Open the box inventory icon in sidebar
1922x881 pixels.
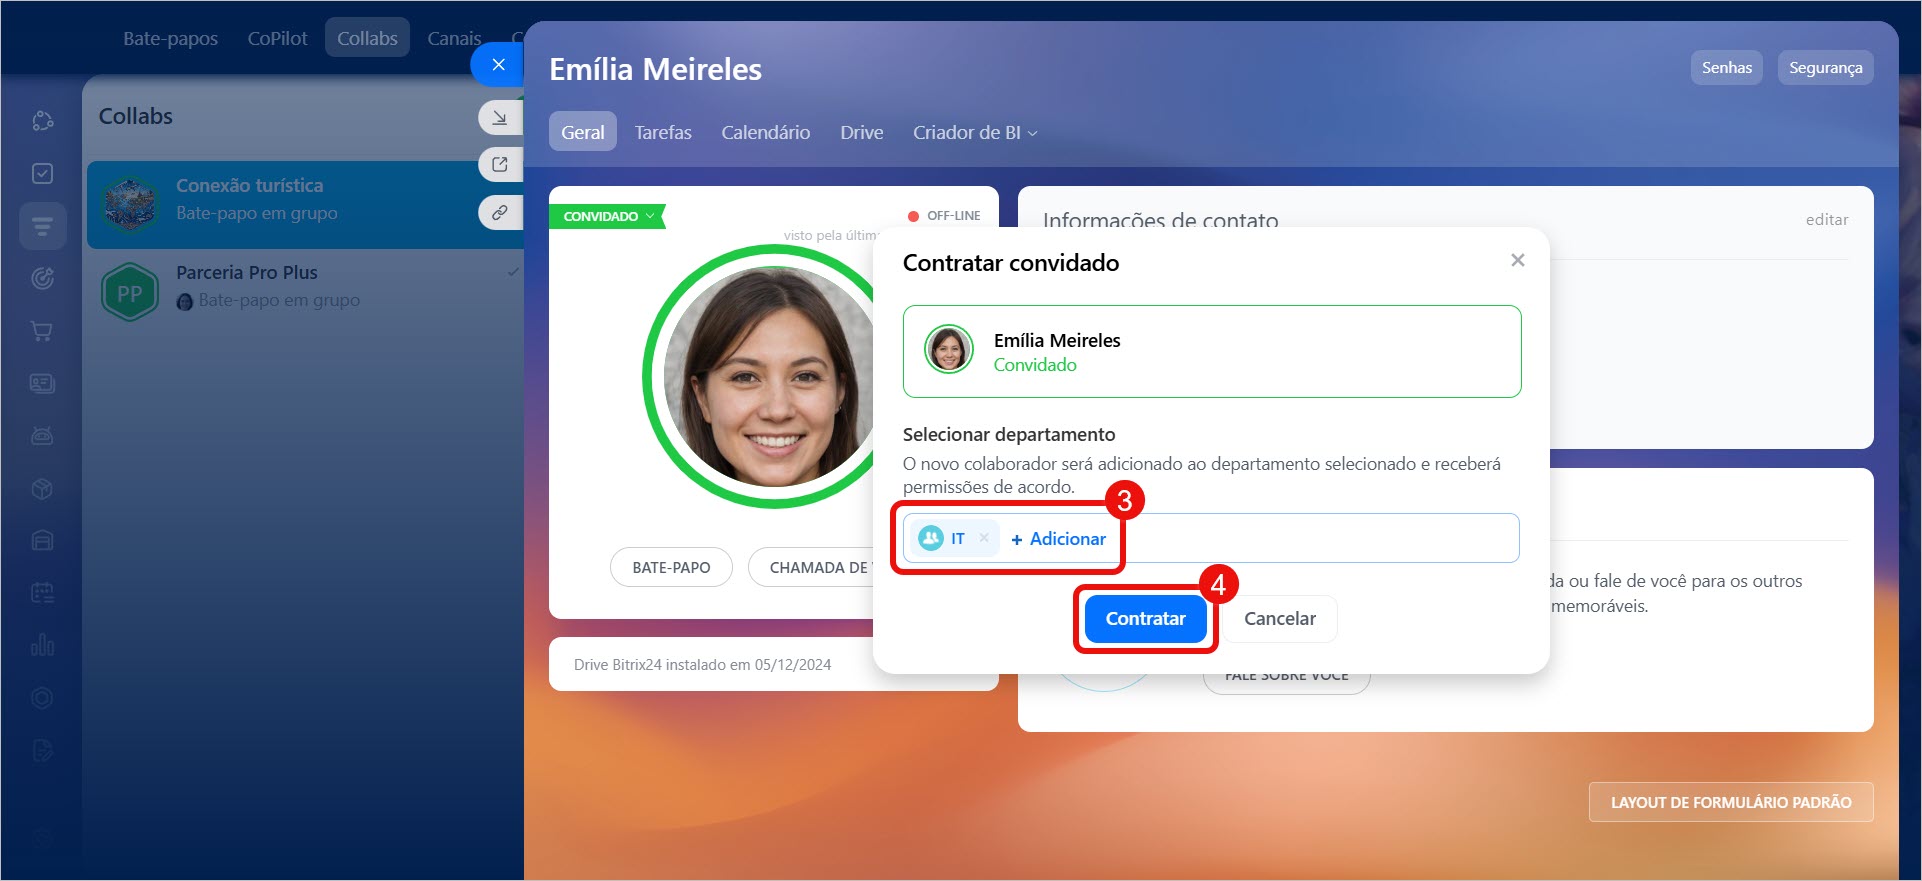pyautogui.click(x=42, y=489)
